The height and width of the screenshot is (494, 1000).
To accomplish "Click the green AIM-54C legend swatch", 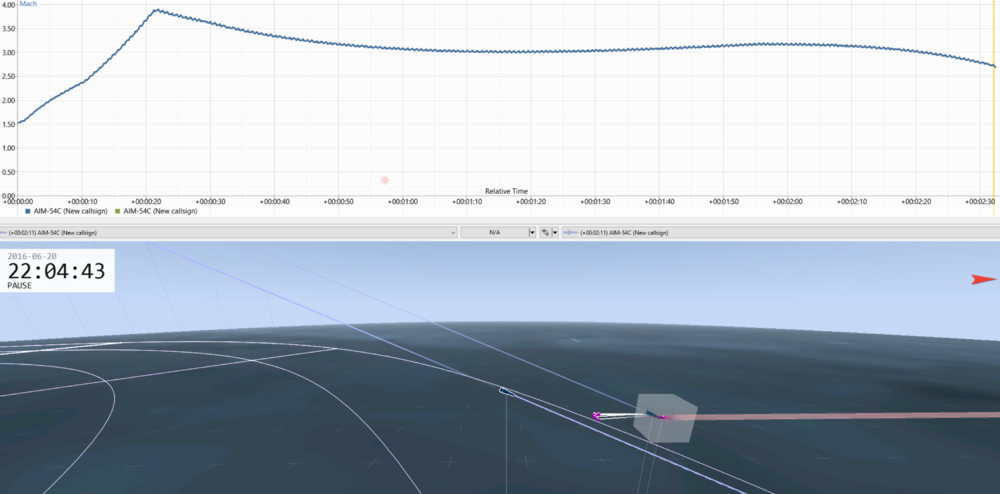I will tap(117, 211).
